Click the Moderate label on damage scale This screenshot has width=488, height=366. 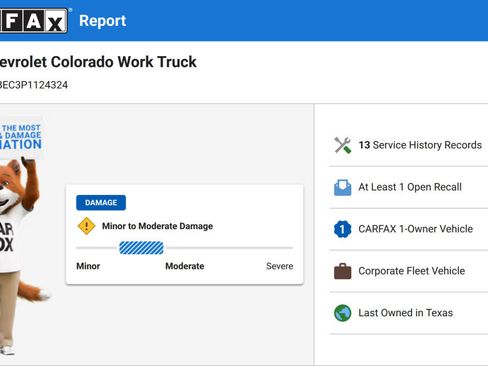(x=185, y=266)
